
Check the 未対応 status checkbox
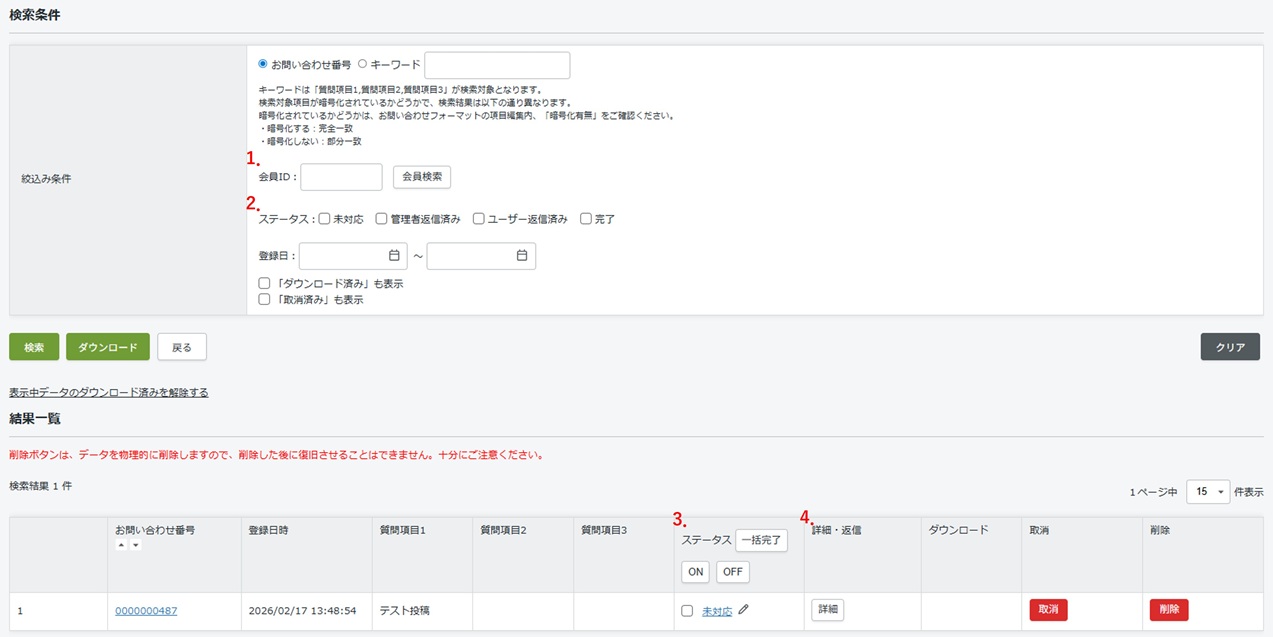tap(325, 219)
